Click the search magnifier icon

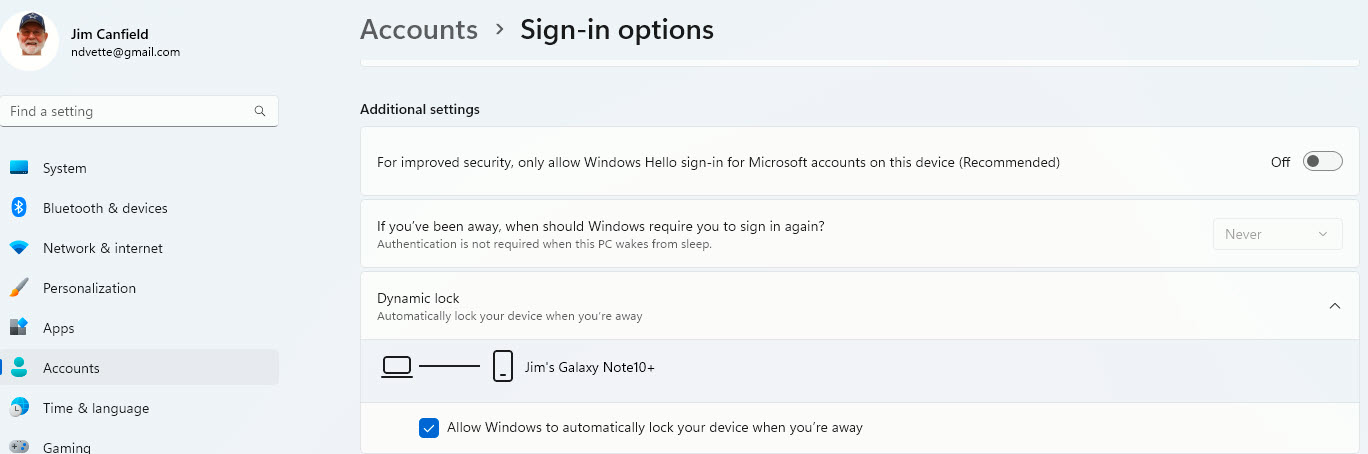tap(260, 112)
